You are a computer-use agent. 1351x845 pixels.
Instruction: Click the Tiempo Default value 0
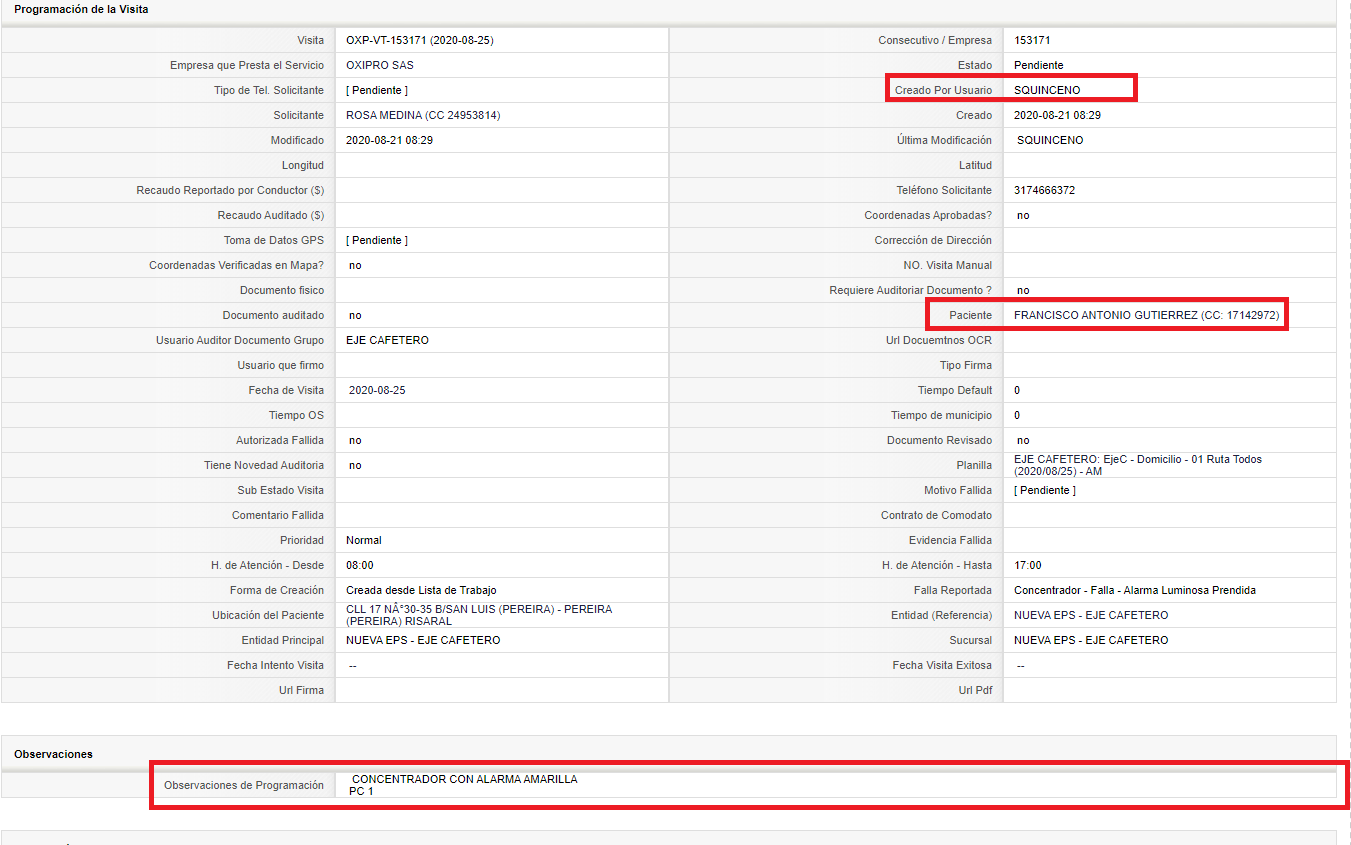click(x=1017, y=390)
